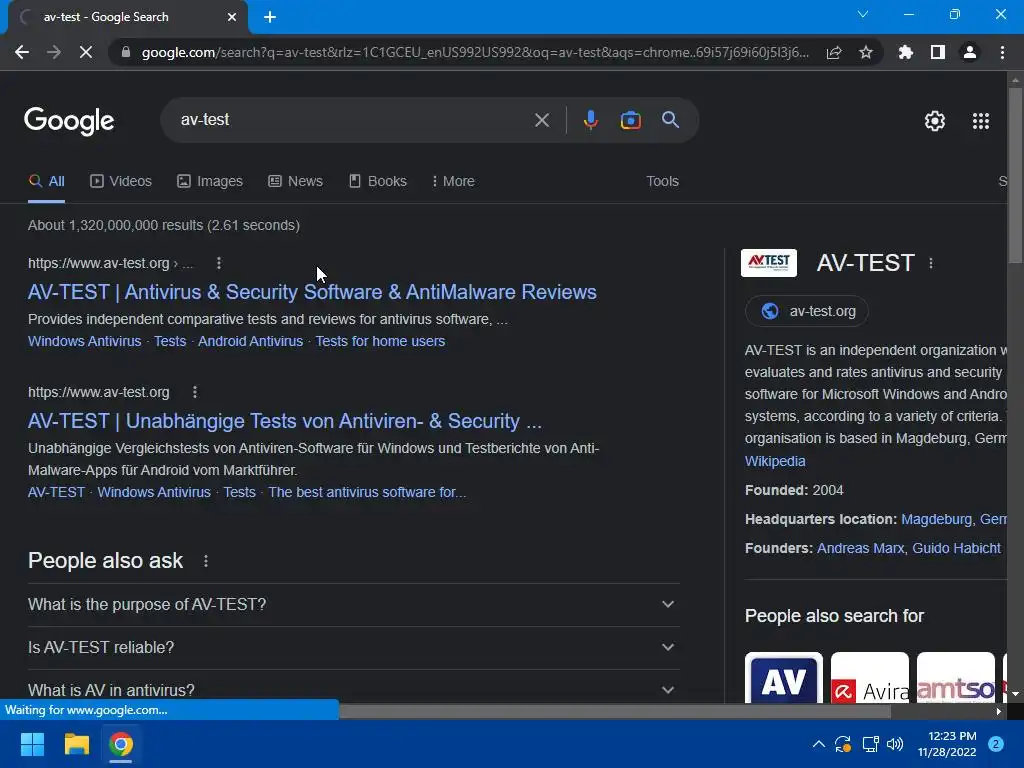
Task: Open the Google apps grid
Action: [x=981, y=121]
